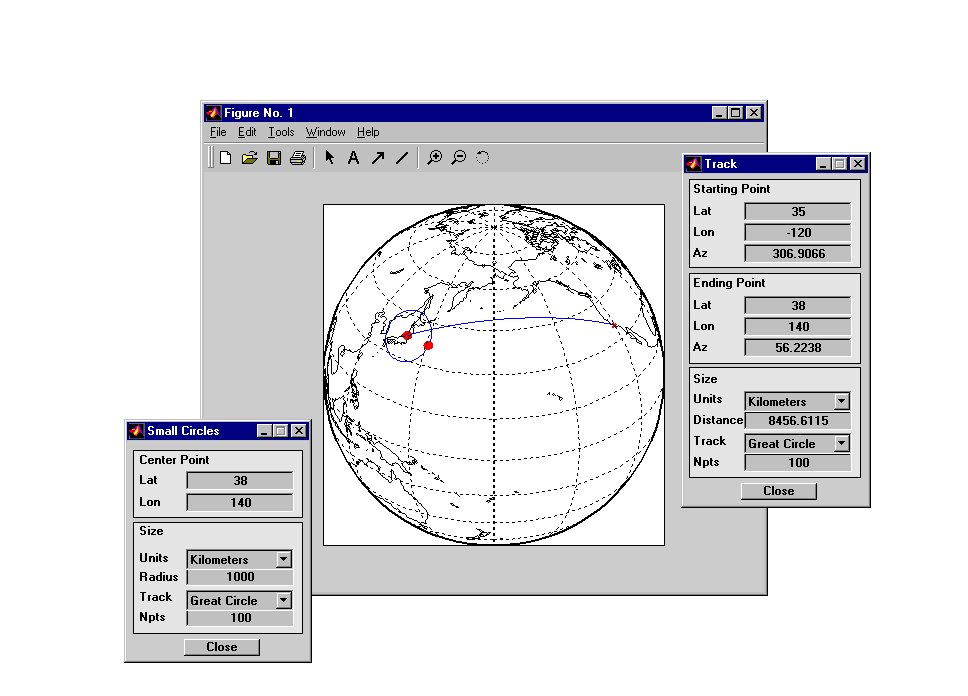Save the figure using the floppy disk icon
Image resolution: width=968 pixels, height=696 pixels.
point(273,158)
